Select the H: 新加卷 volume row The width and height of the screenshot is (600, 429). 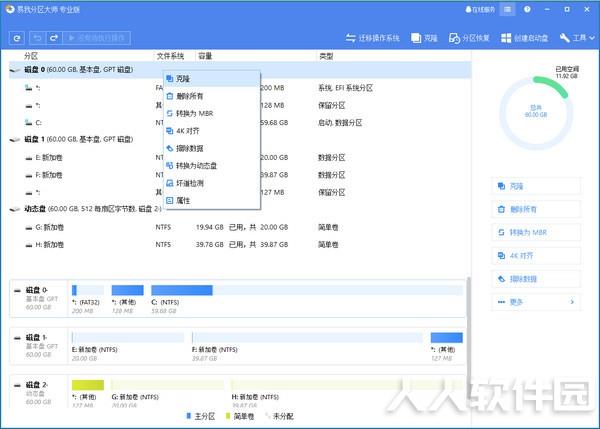coord(240,245)
